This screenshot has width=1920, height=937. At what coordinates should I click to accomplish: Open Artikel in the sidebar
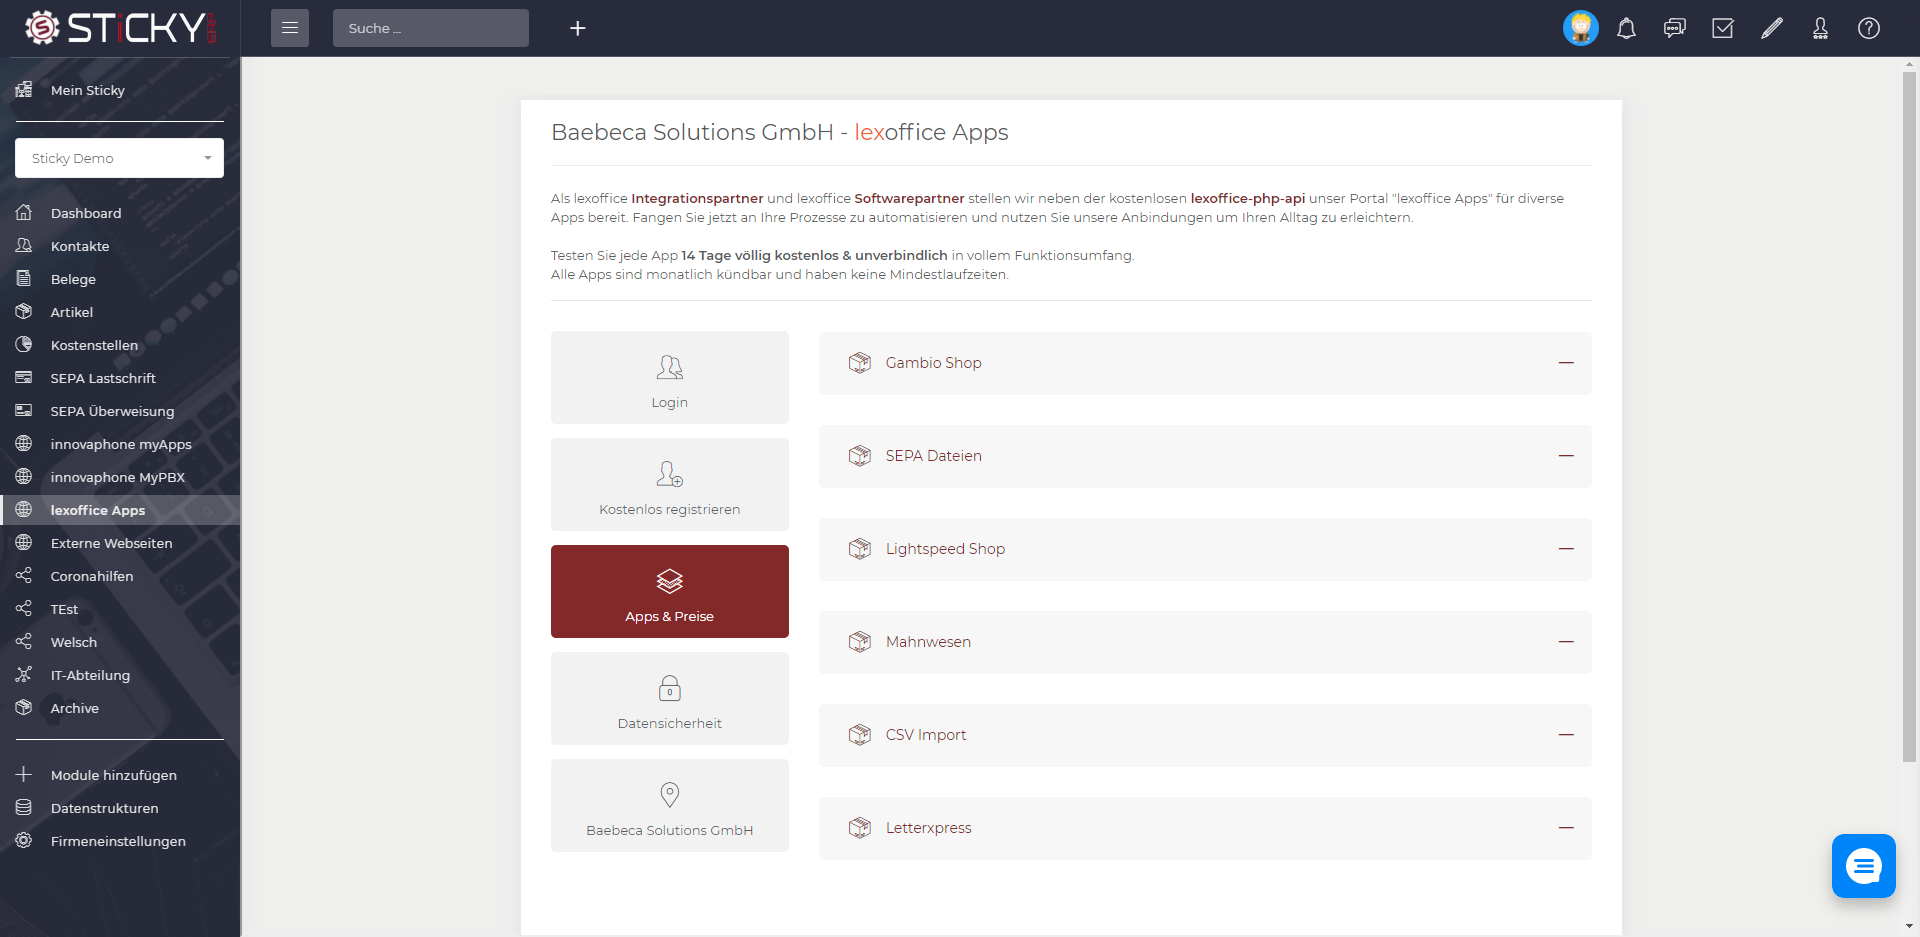click(120, 312)
